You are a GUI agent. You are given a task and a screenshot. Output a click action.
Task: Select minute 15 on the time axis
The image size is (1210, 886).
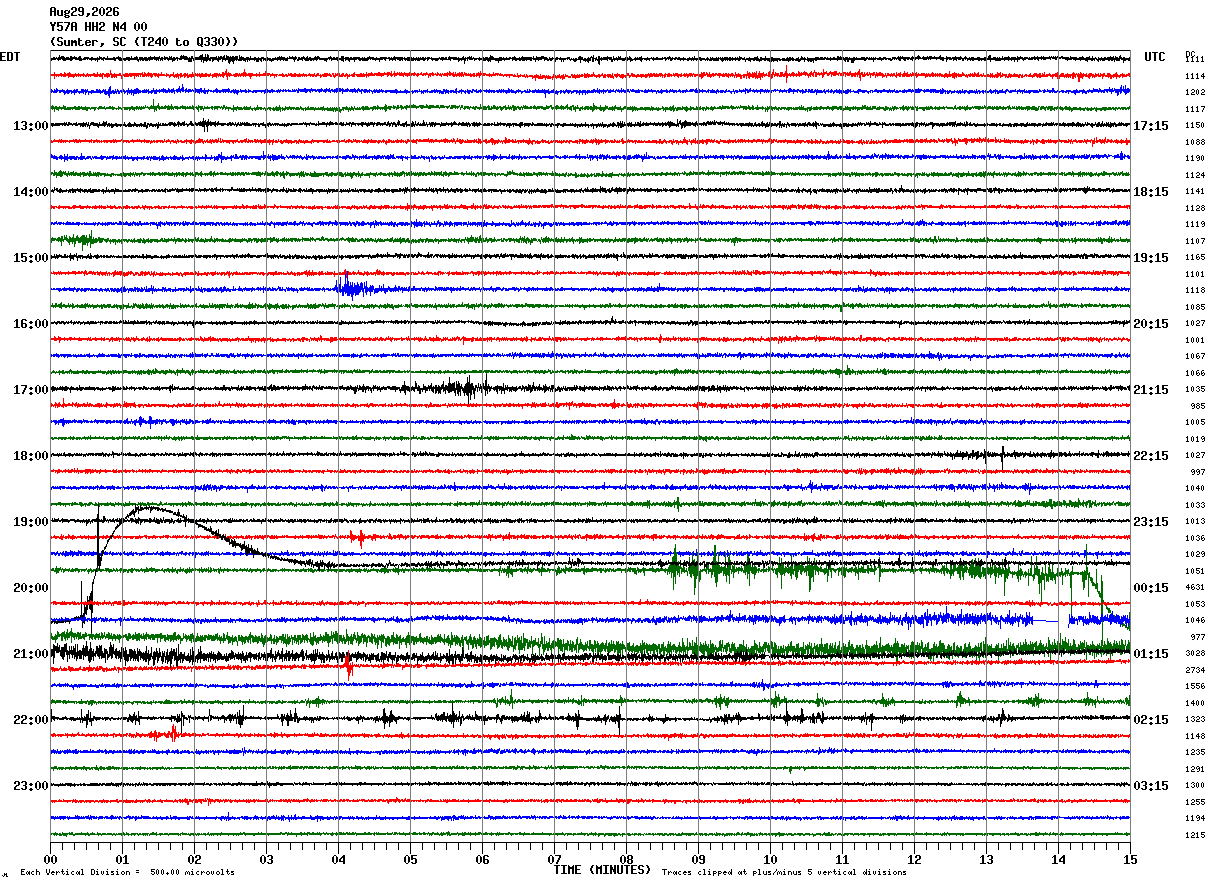(x=1130, y=859)
